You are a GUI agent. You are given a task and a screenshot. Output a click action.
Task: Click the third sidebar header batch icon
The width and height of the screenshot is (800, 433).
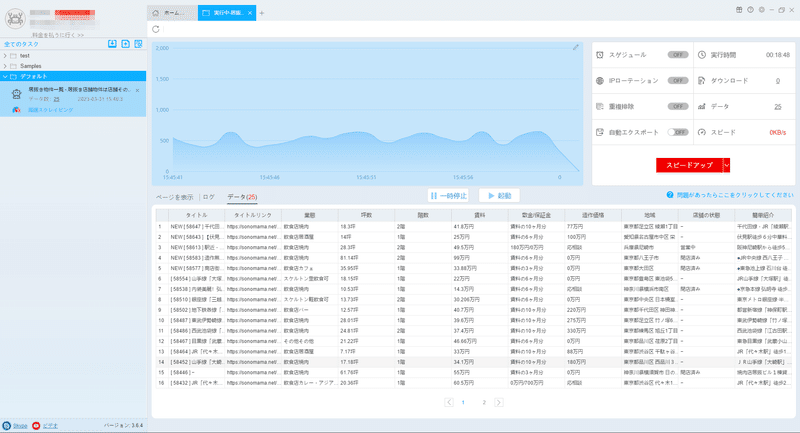(x=138, y=44)
